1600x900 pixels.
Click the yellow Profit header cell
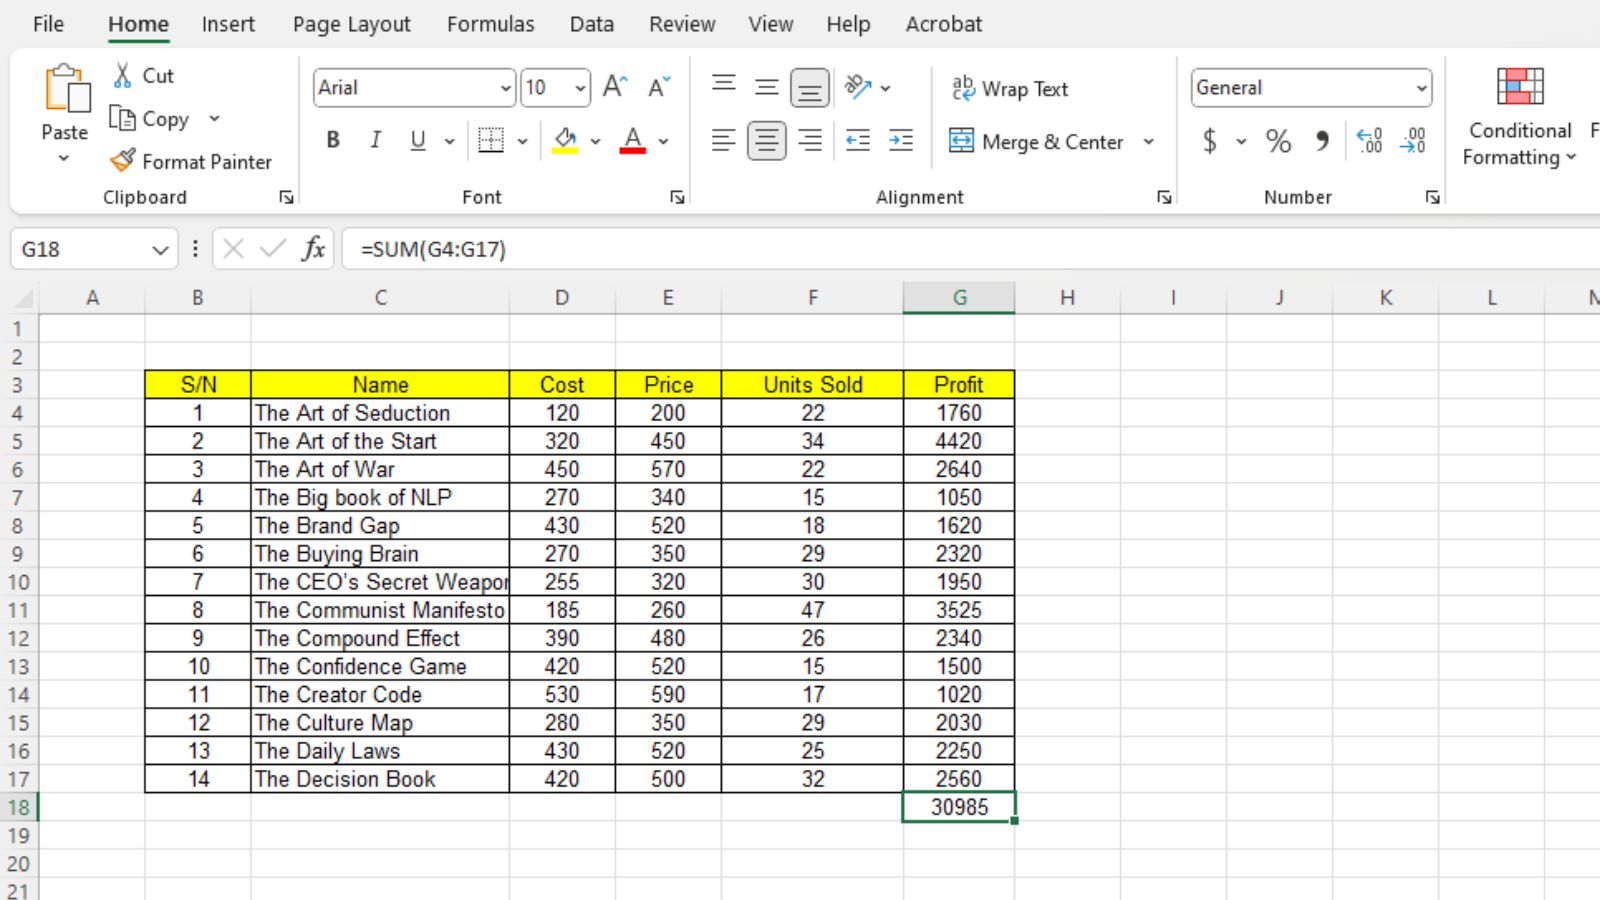(959, 384)
